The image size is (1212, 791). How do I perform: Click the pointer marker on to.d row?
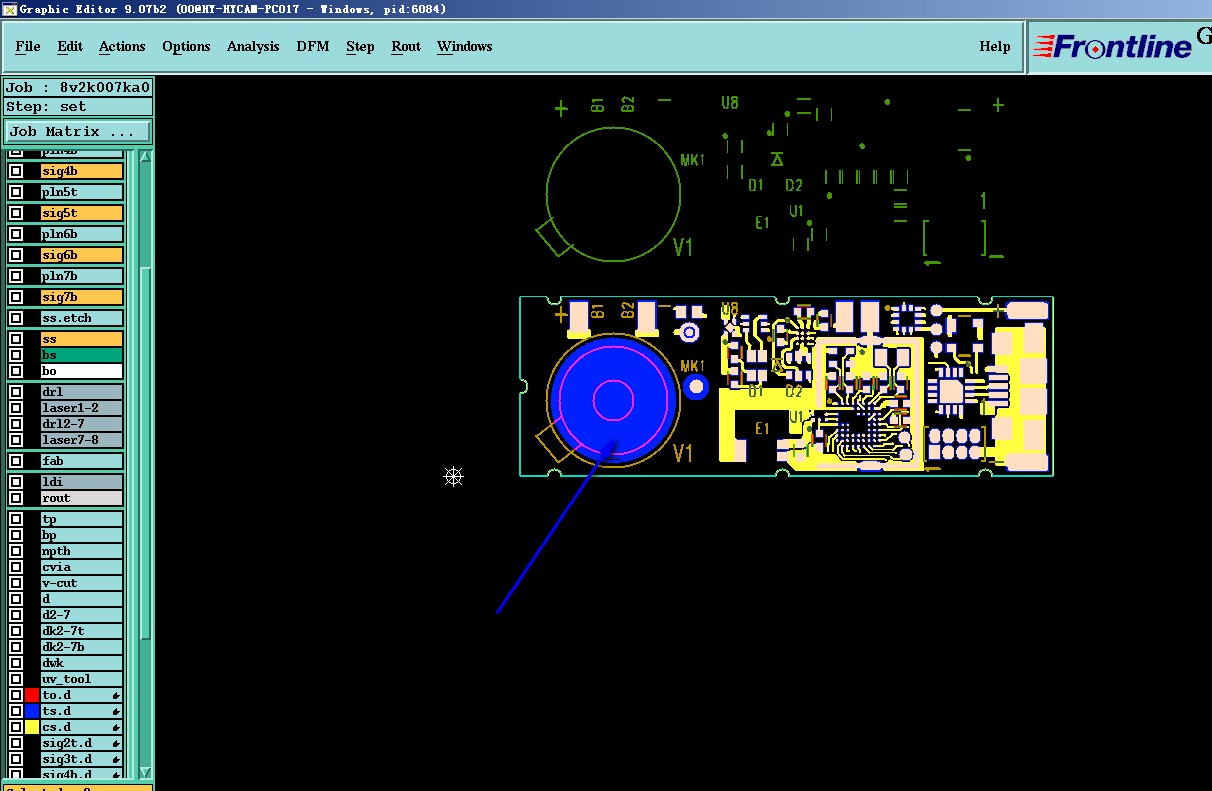click(x=116, y=695)
